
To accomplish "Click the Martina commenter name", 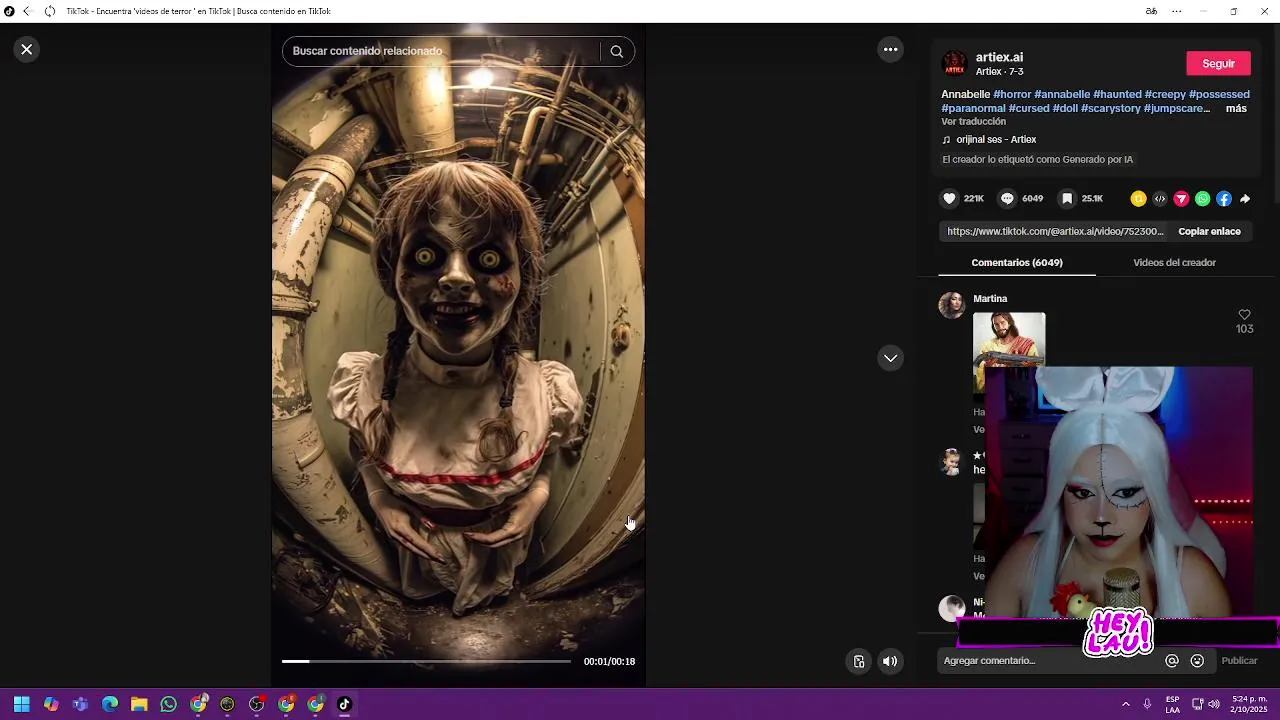I will click(x=990, y=299).
